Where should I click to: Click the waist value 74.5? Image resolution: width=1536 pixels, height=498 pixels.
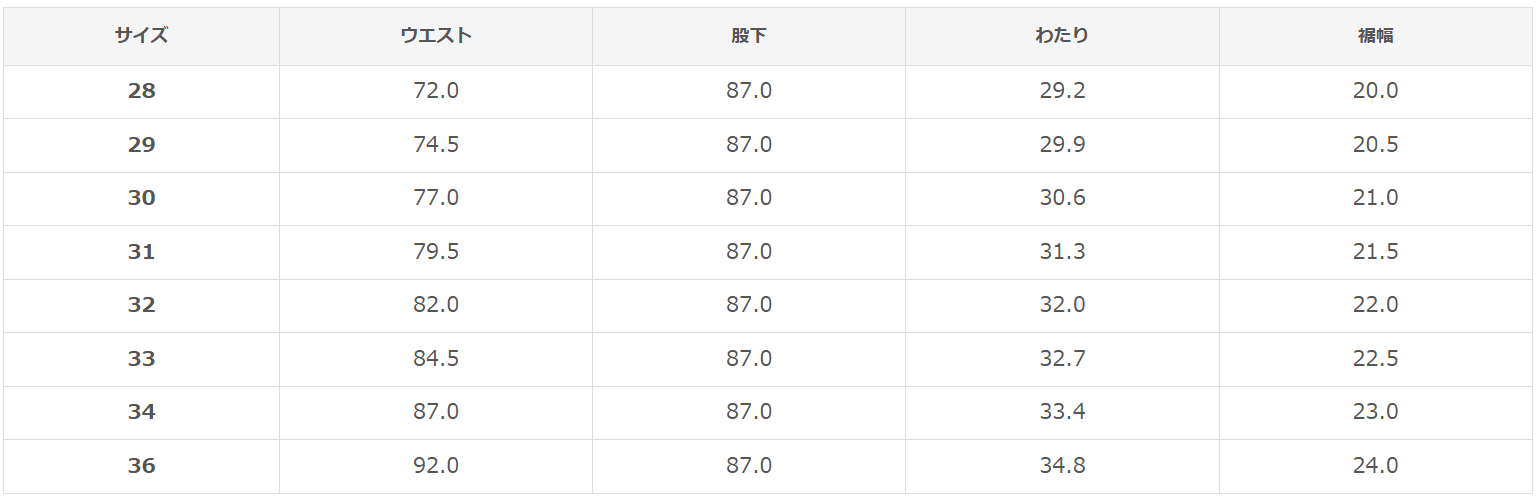point(436,145)
